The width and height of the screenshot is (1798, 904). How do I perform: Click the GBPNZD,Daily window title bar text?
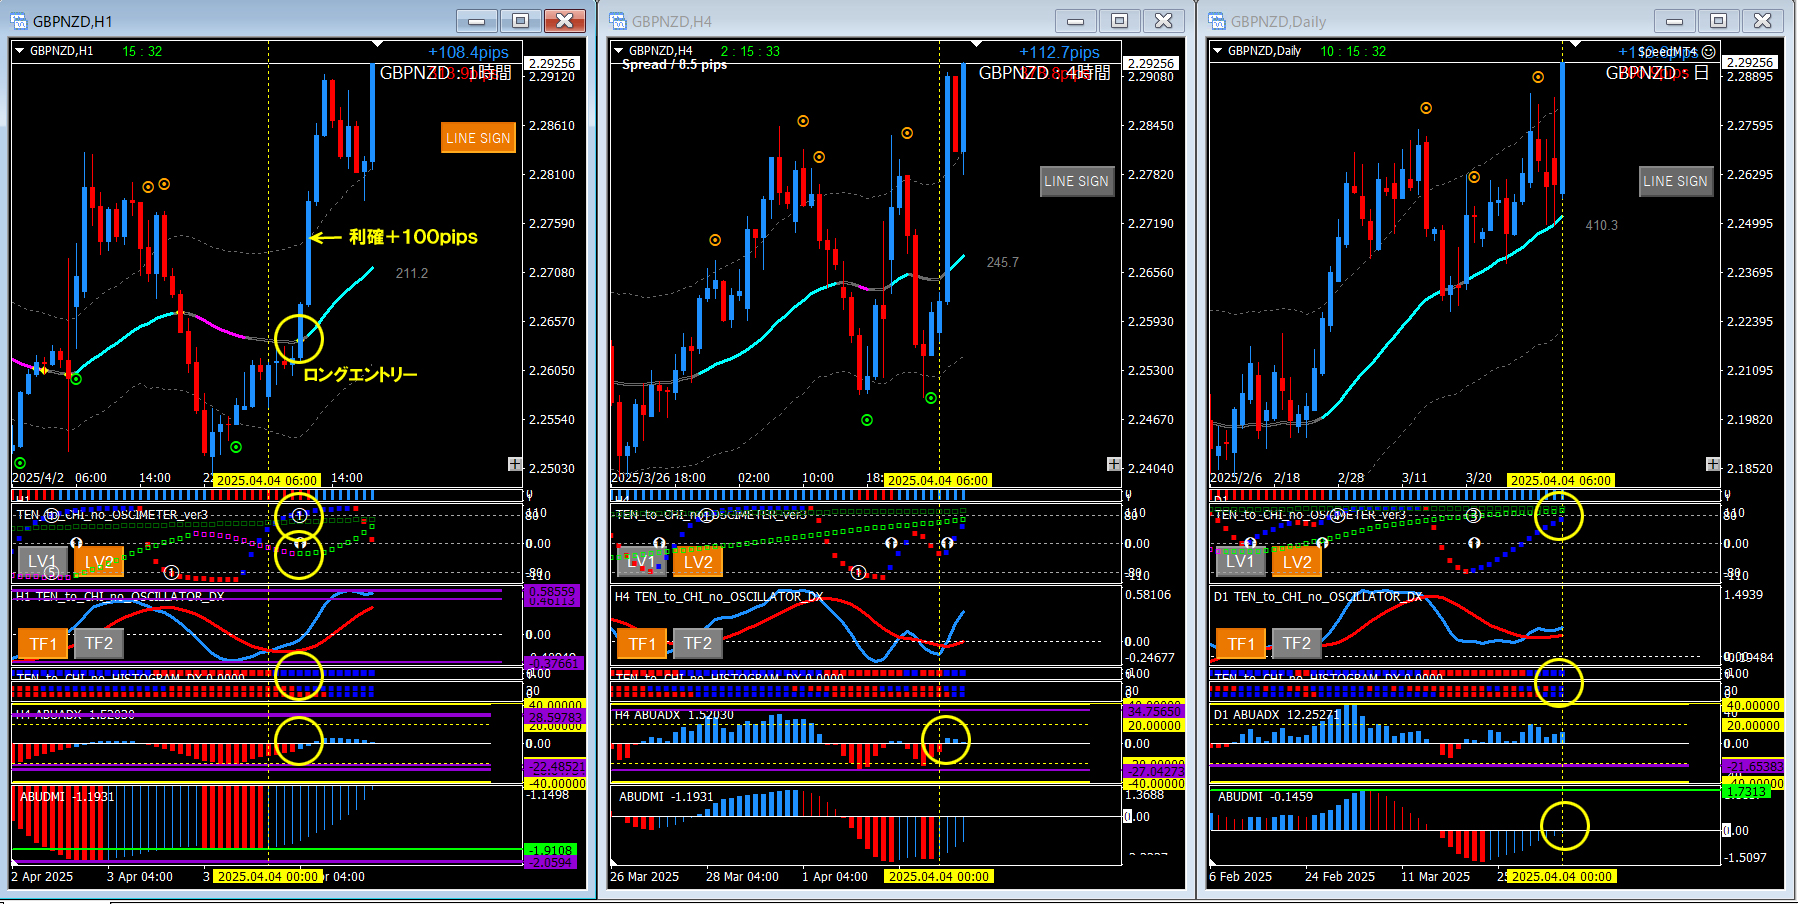[1278, 21]
